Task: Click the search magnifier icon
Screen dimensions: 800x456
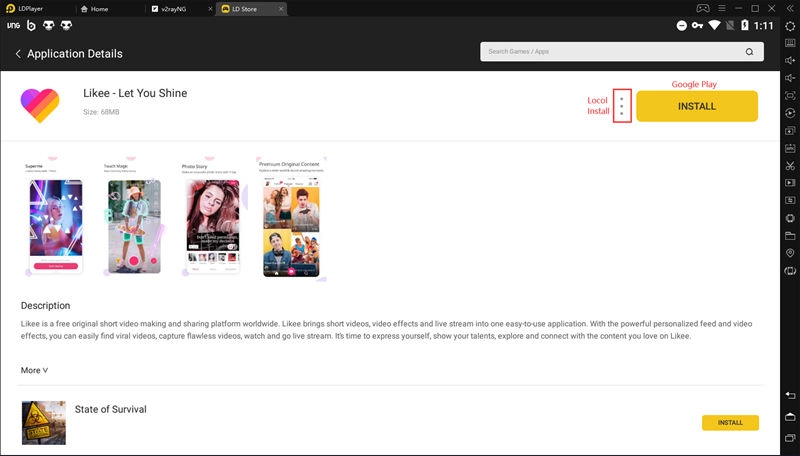Action: (749, 52)
